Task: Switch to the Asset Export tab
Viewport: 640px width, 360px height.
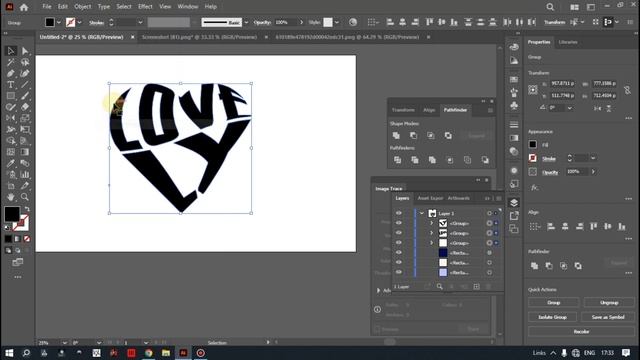Action: [x=430, y=198]
